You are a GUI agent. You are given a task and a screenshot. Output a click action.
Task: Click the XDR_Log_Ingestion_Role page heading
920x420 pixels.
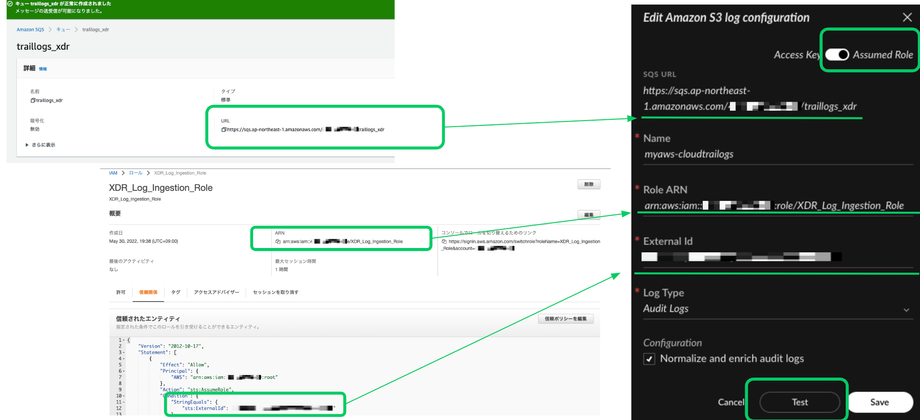[x=161, y=188]
